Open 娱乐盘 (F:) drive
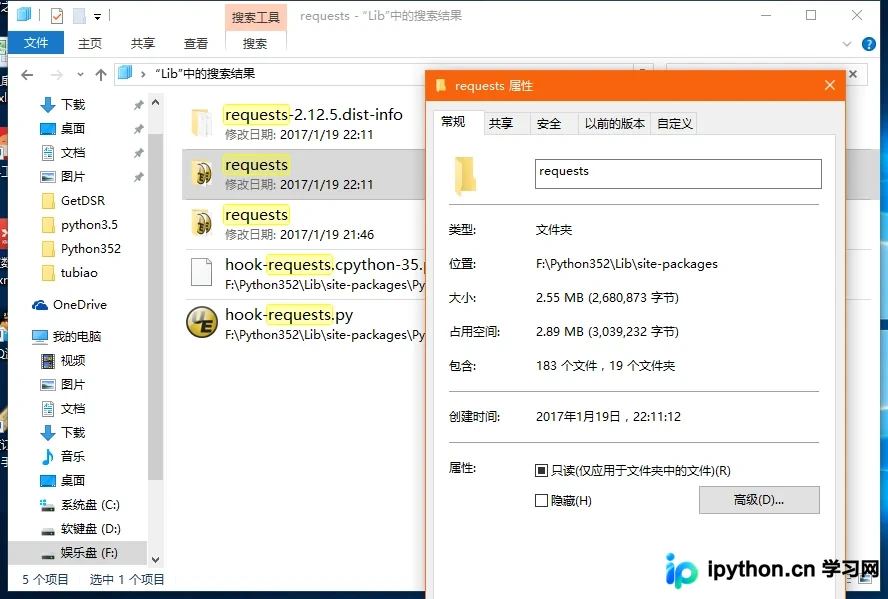888x599 pixels. (x=78, y=553)
